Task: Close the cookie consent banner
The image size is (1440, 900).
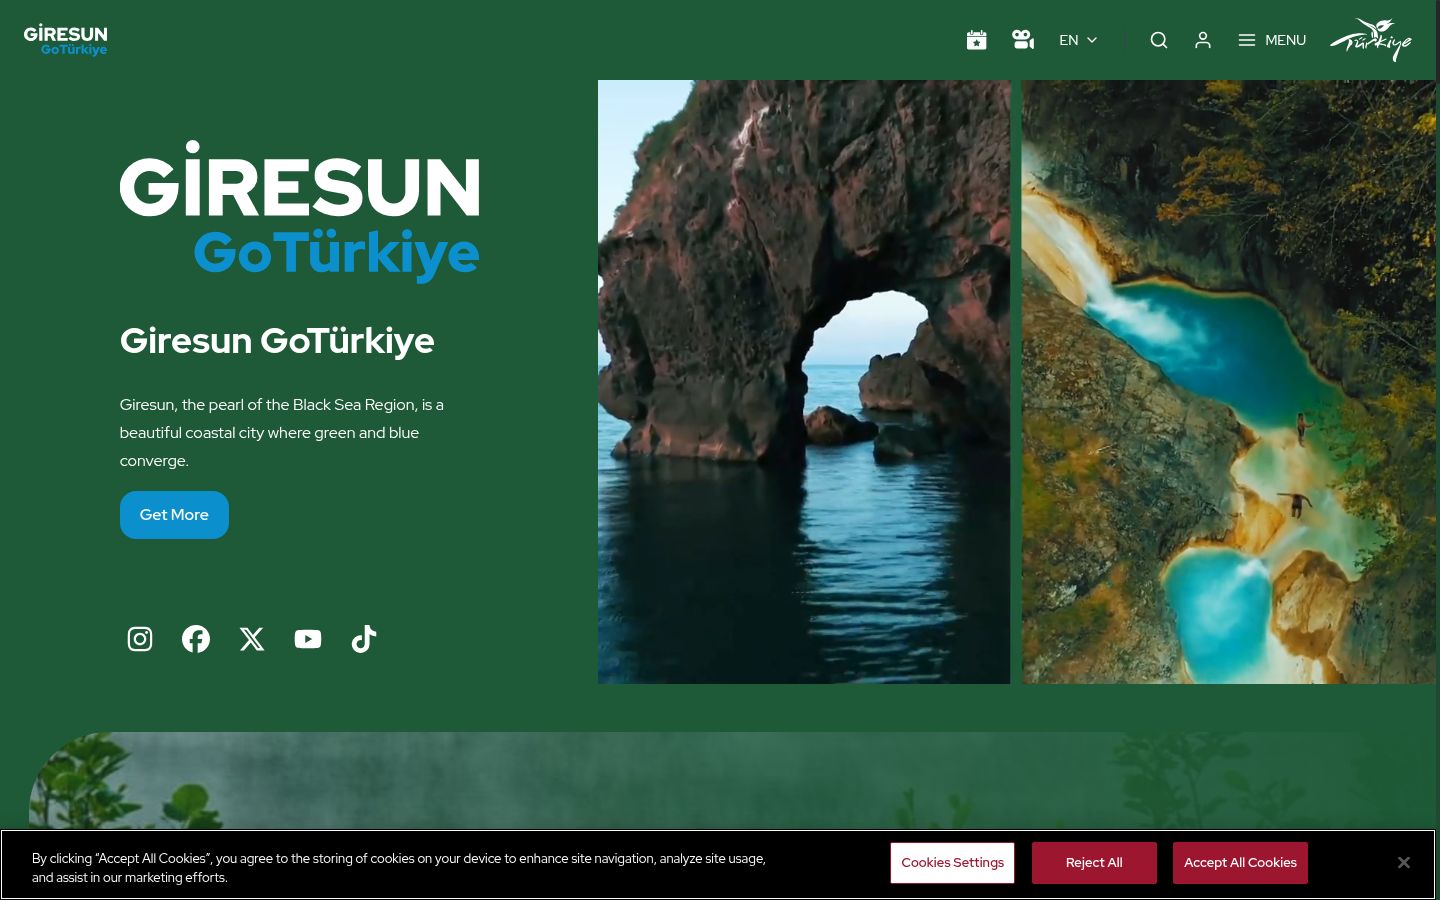Action: click(1404, 863)
